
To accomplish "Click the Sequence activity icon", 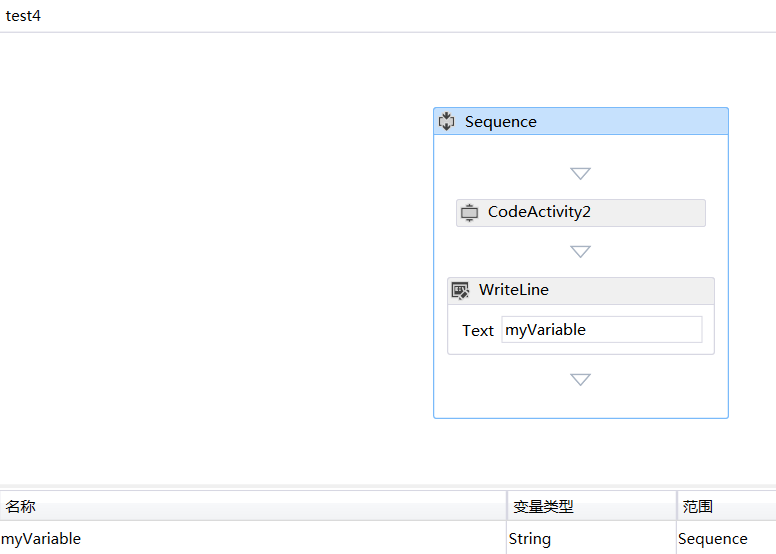I will click(x=446, y=121).
